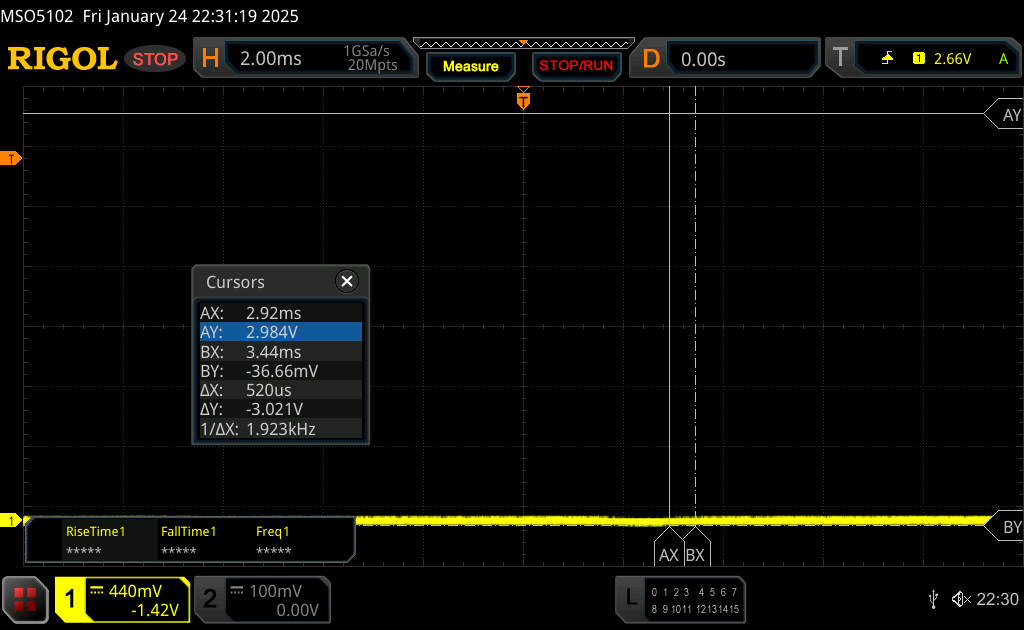
Task: Click the AX cursor handle below the graph
Action: 669,554
